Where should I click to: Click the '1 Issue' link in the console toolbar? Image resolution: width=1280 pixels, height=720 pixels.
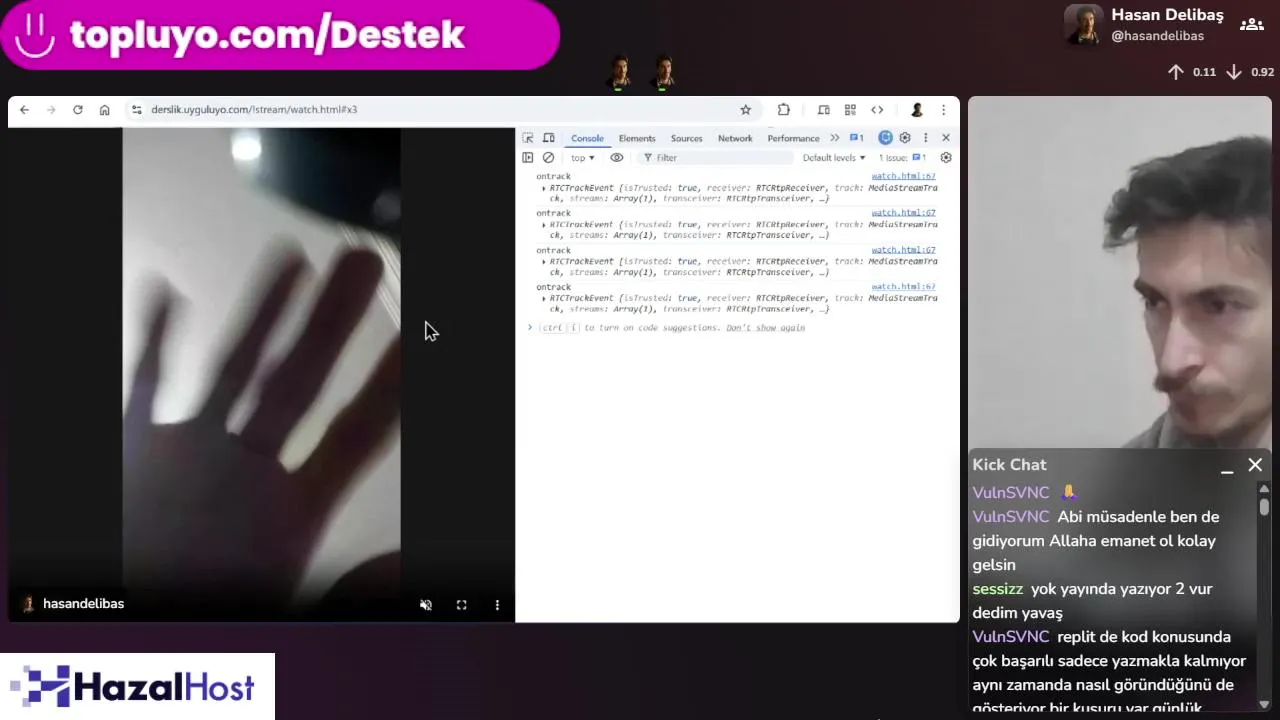pos(902,158)
